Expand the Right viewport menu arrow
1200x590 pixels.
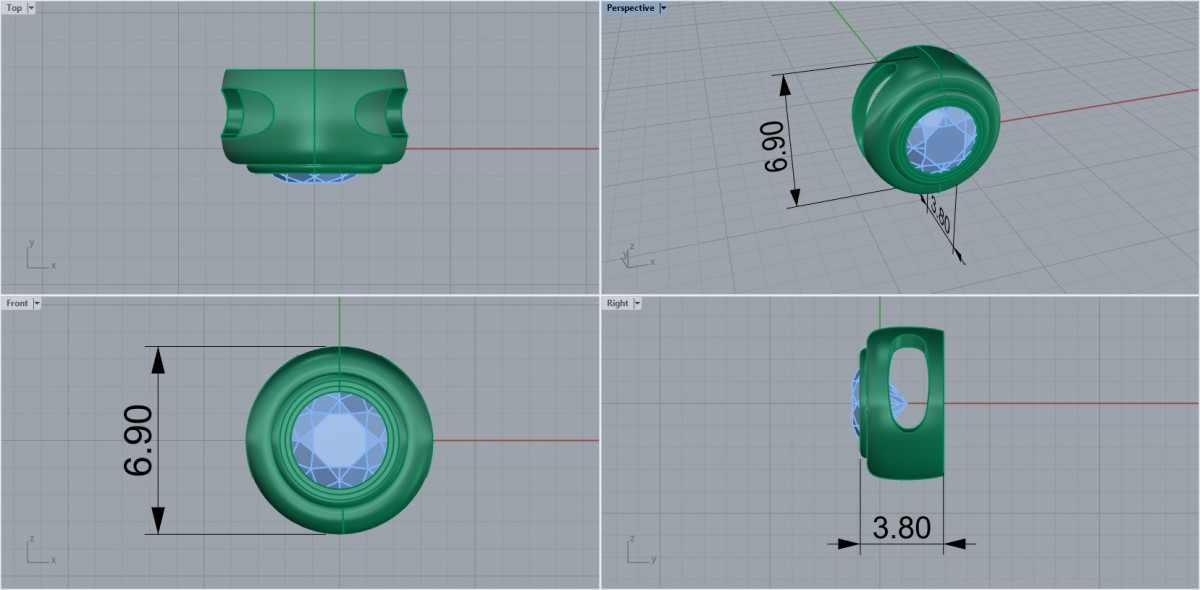coord(636,303)
